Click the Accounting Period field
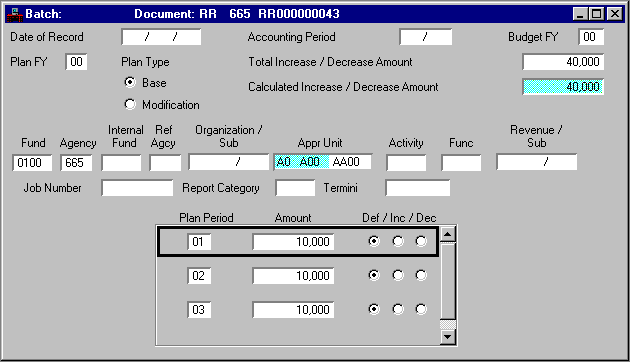This screenshot has height=362, width=630. point(425,37)
